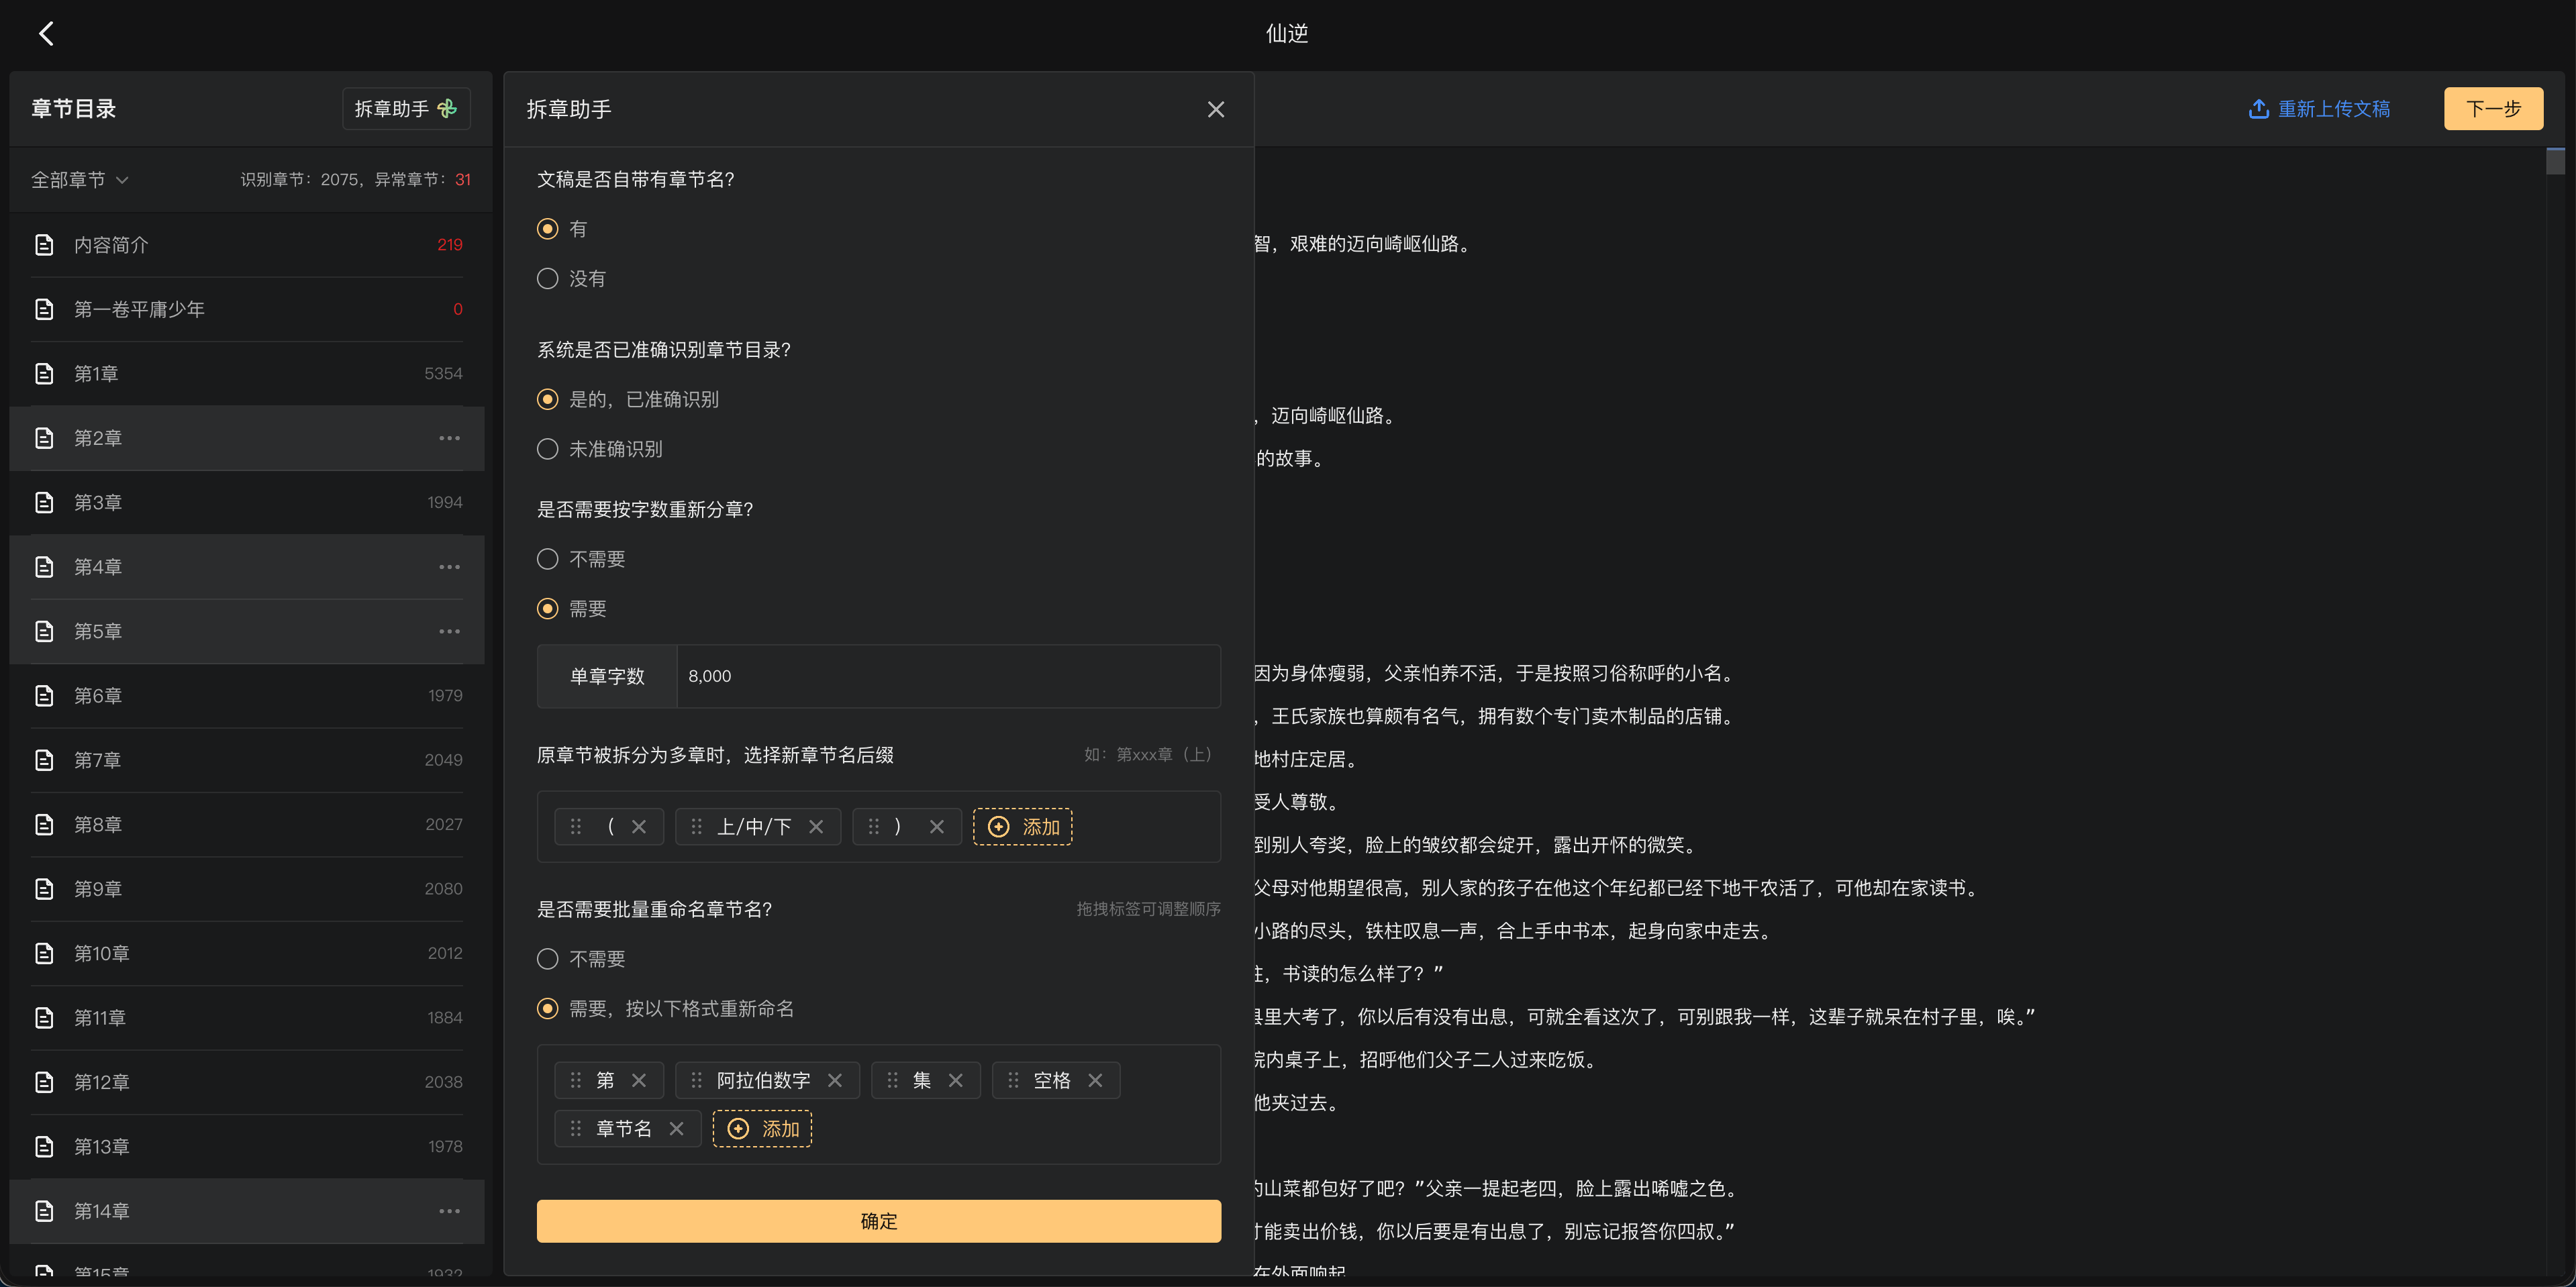Open chapter 第6章 in the list

click(247, 696)
